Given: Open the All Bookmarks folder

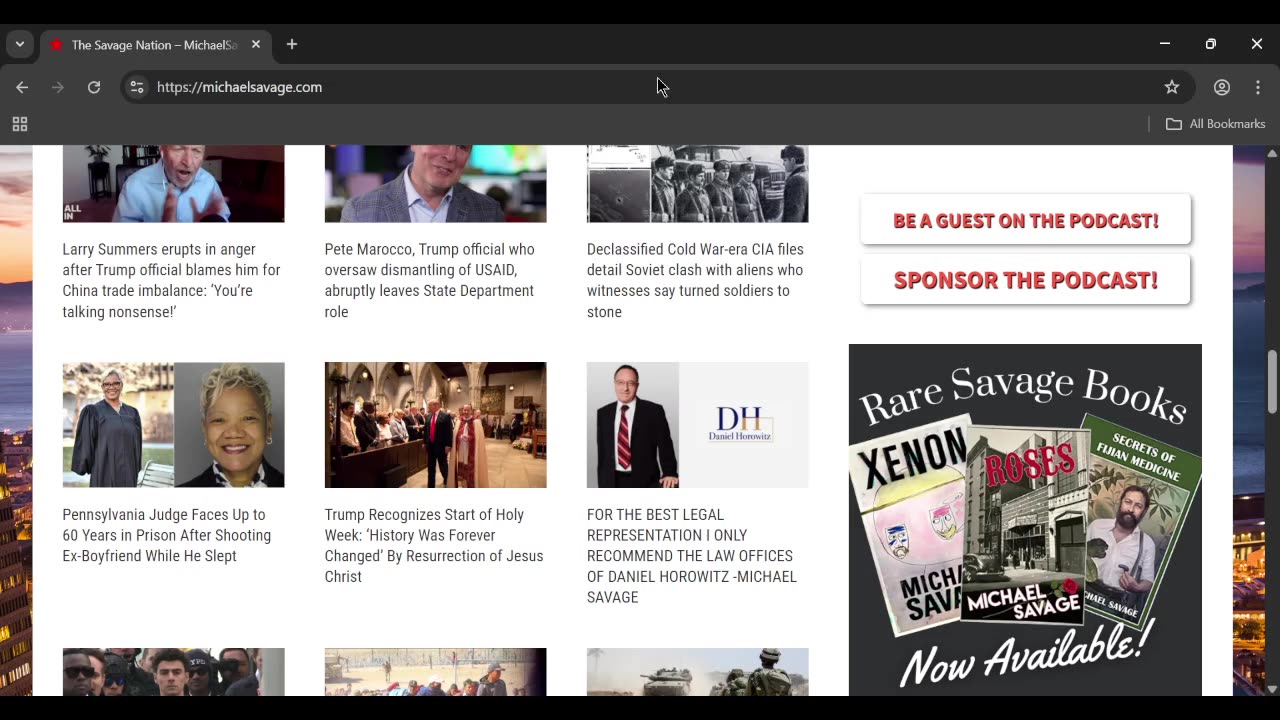Looking at the screenshot, I should [x=1216, y=124].
